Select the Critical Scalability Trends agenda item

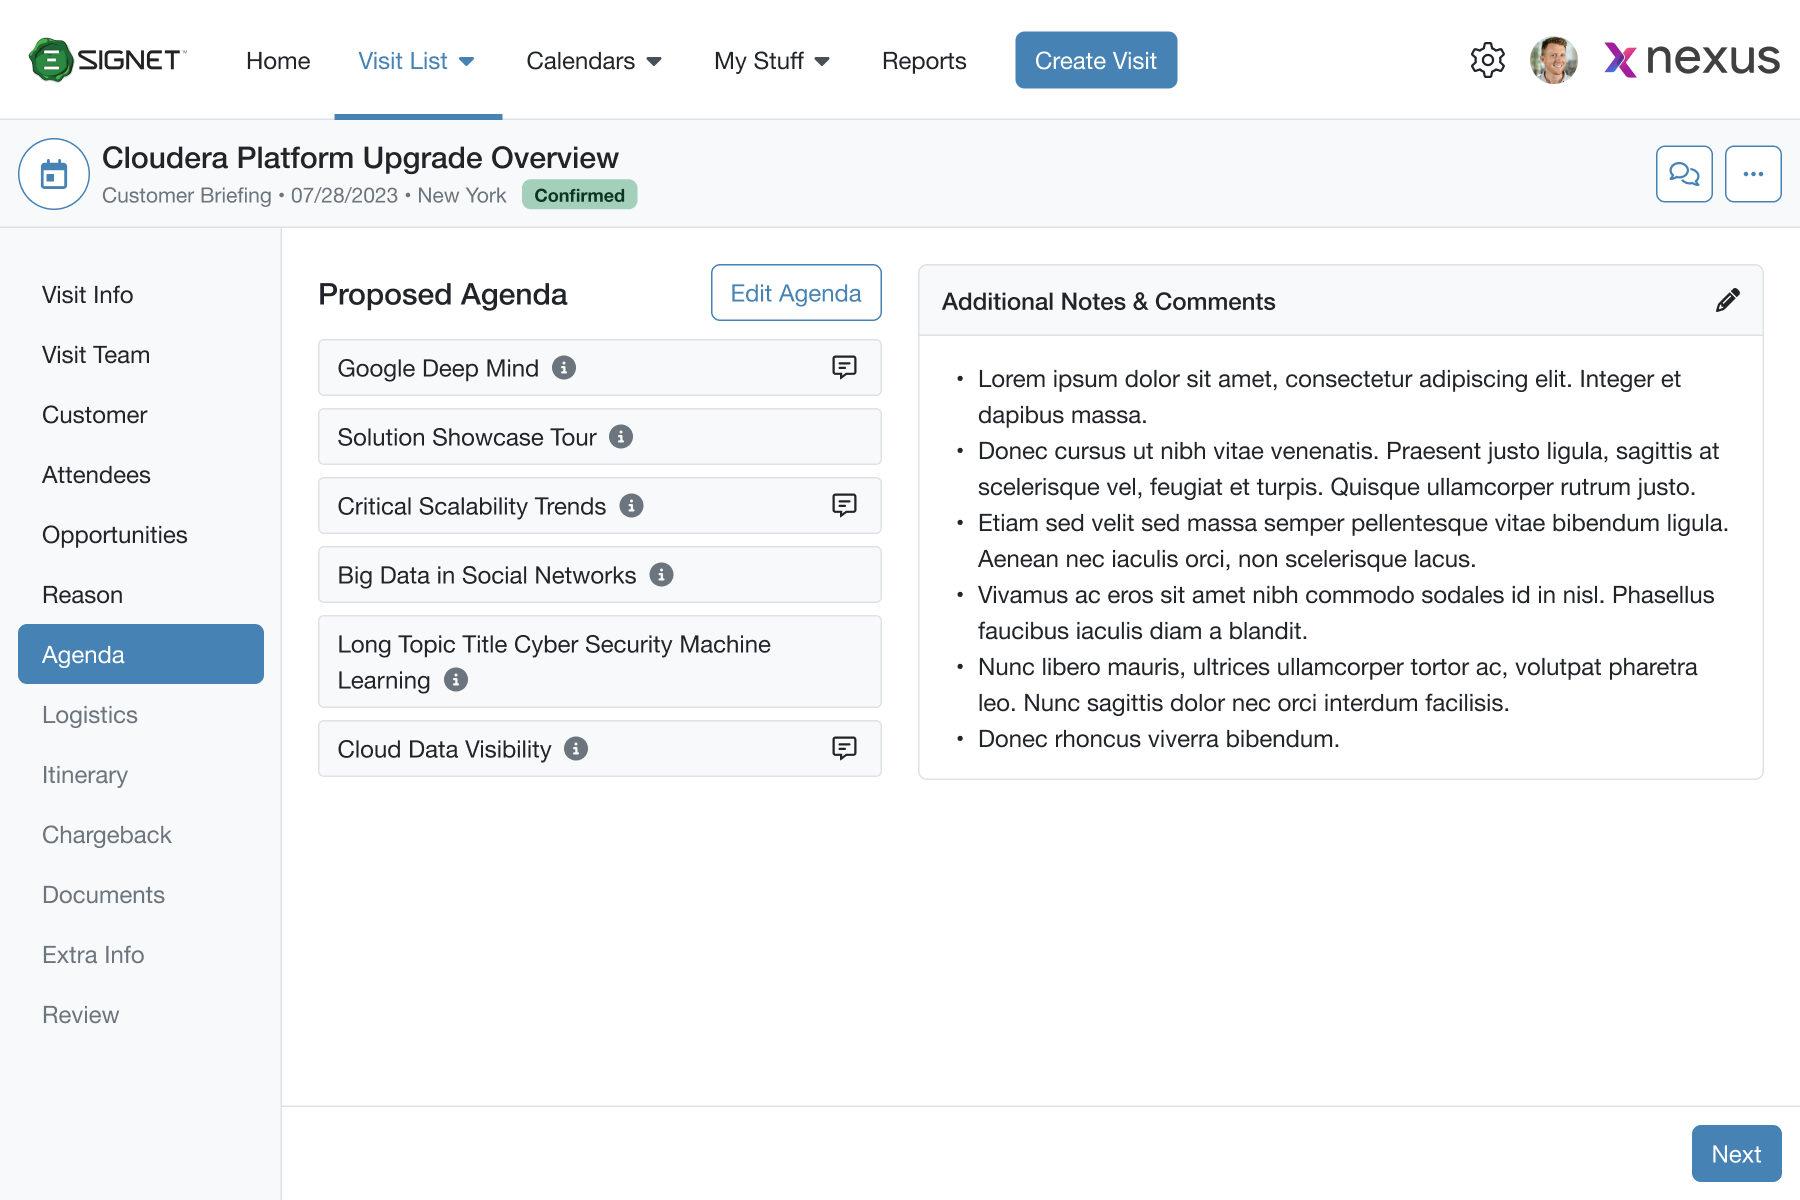tap(600, 506)
